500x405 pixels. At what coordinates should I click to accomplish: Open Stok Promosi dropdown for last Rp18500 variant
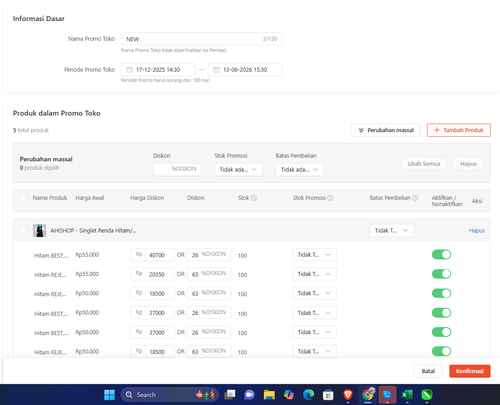[314, 351]
